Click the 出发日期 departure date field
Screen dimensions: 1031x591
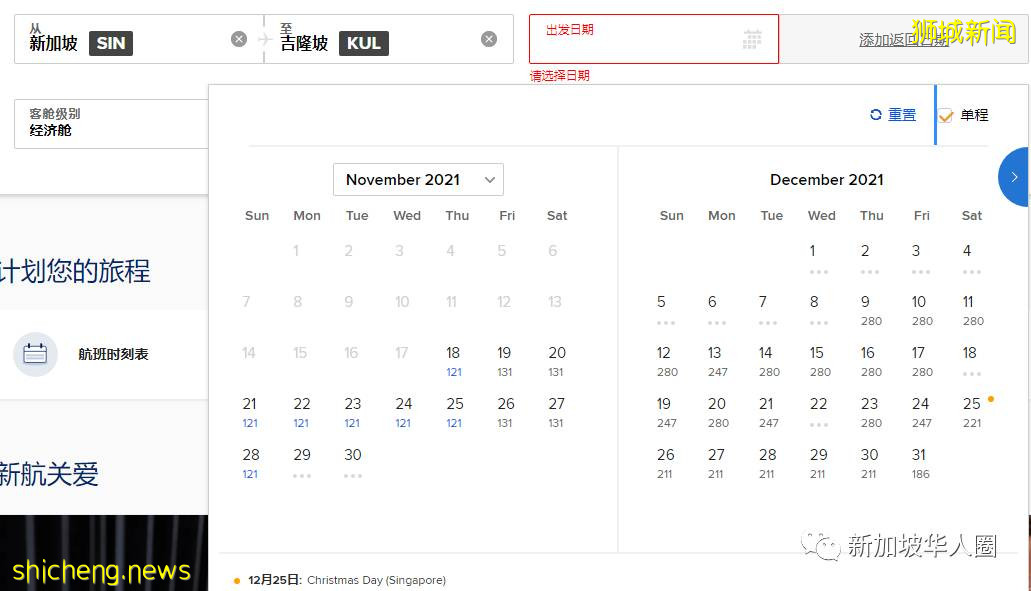click(x=640, y=39)
